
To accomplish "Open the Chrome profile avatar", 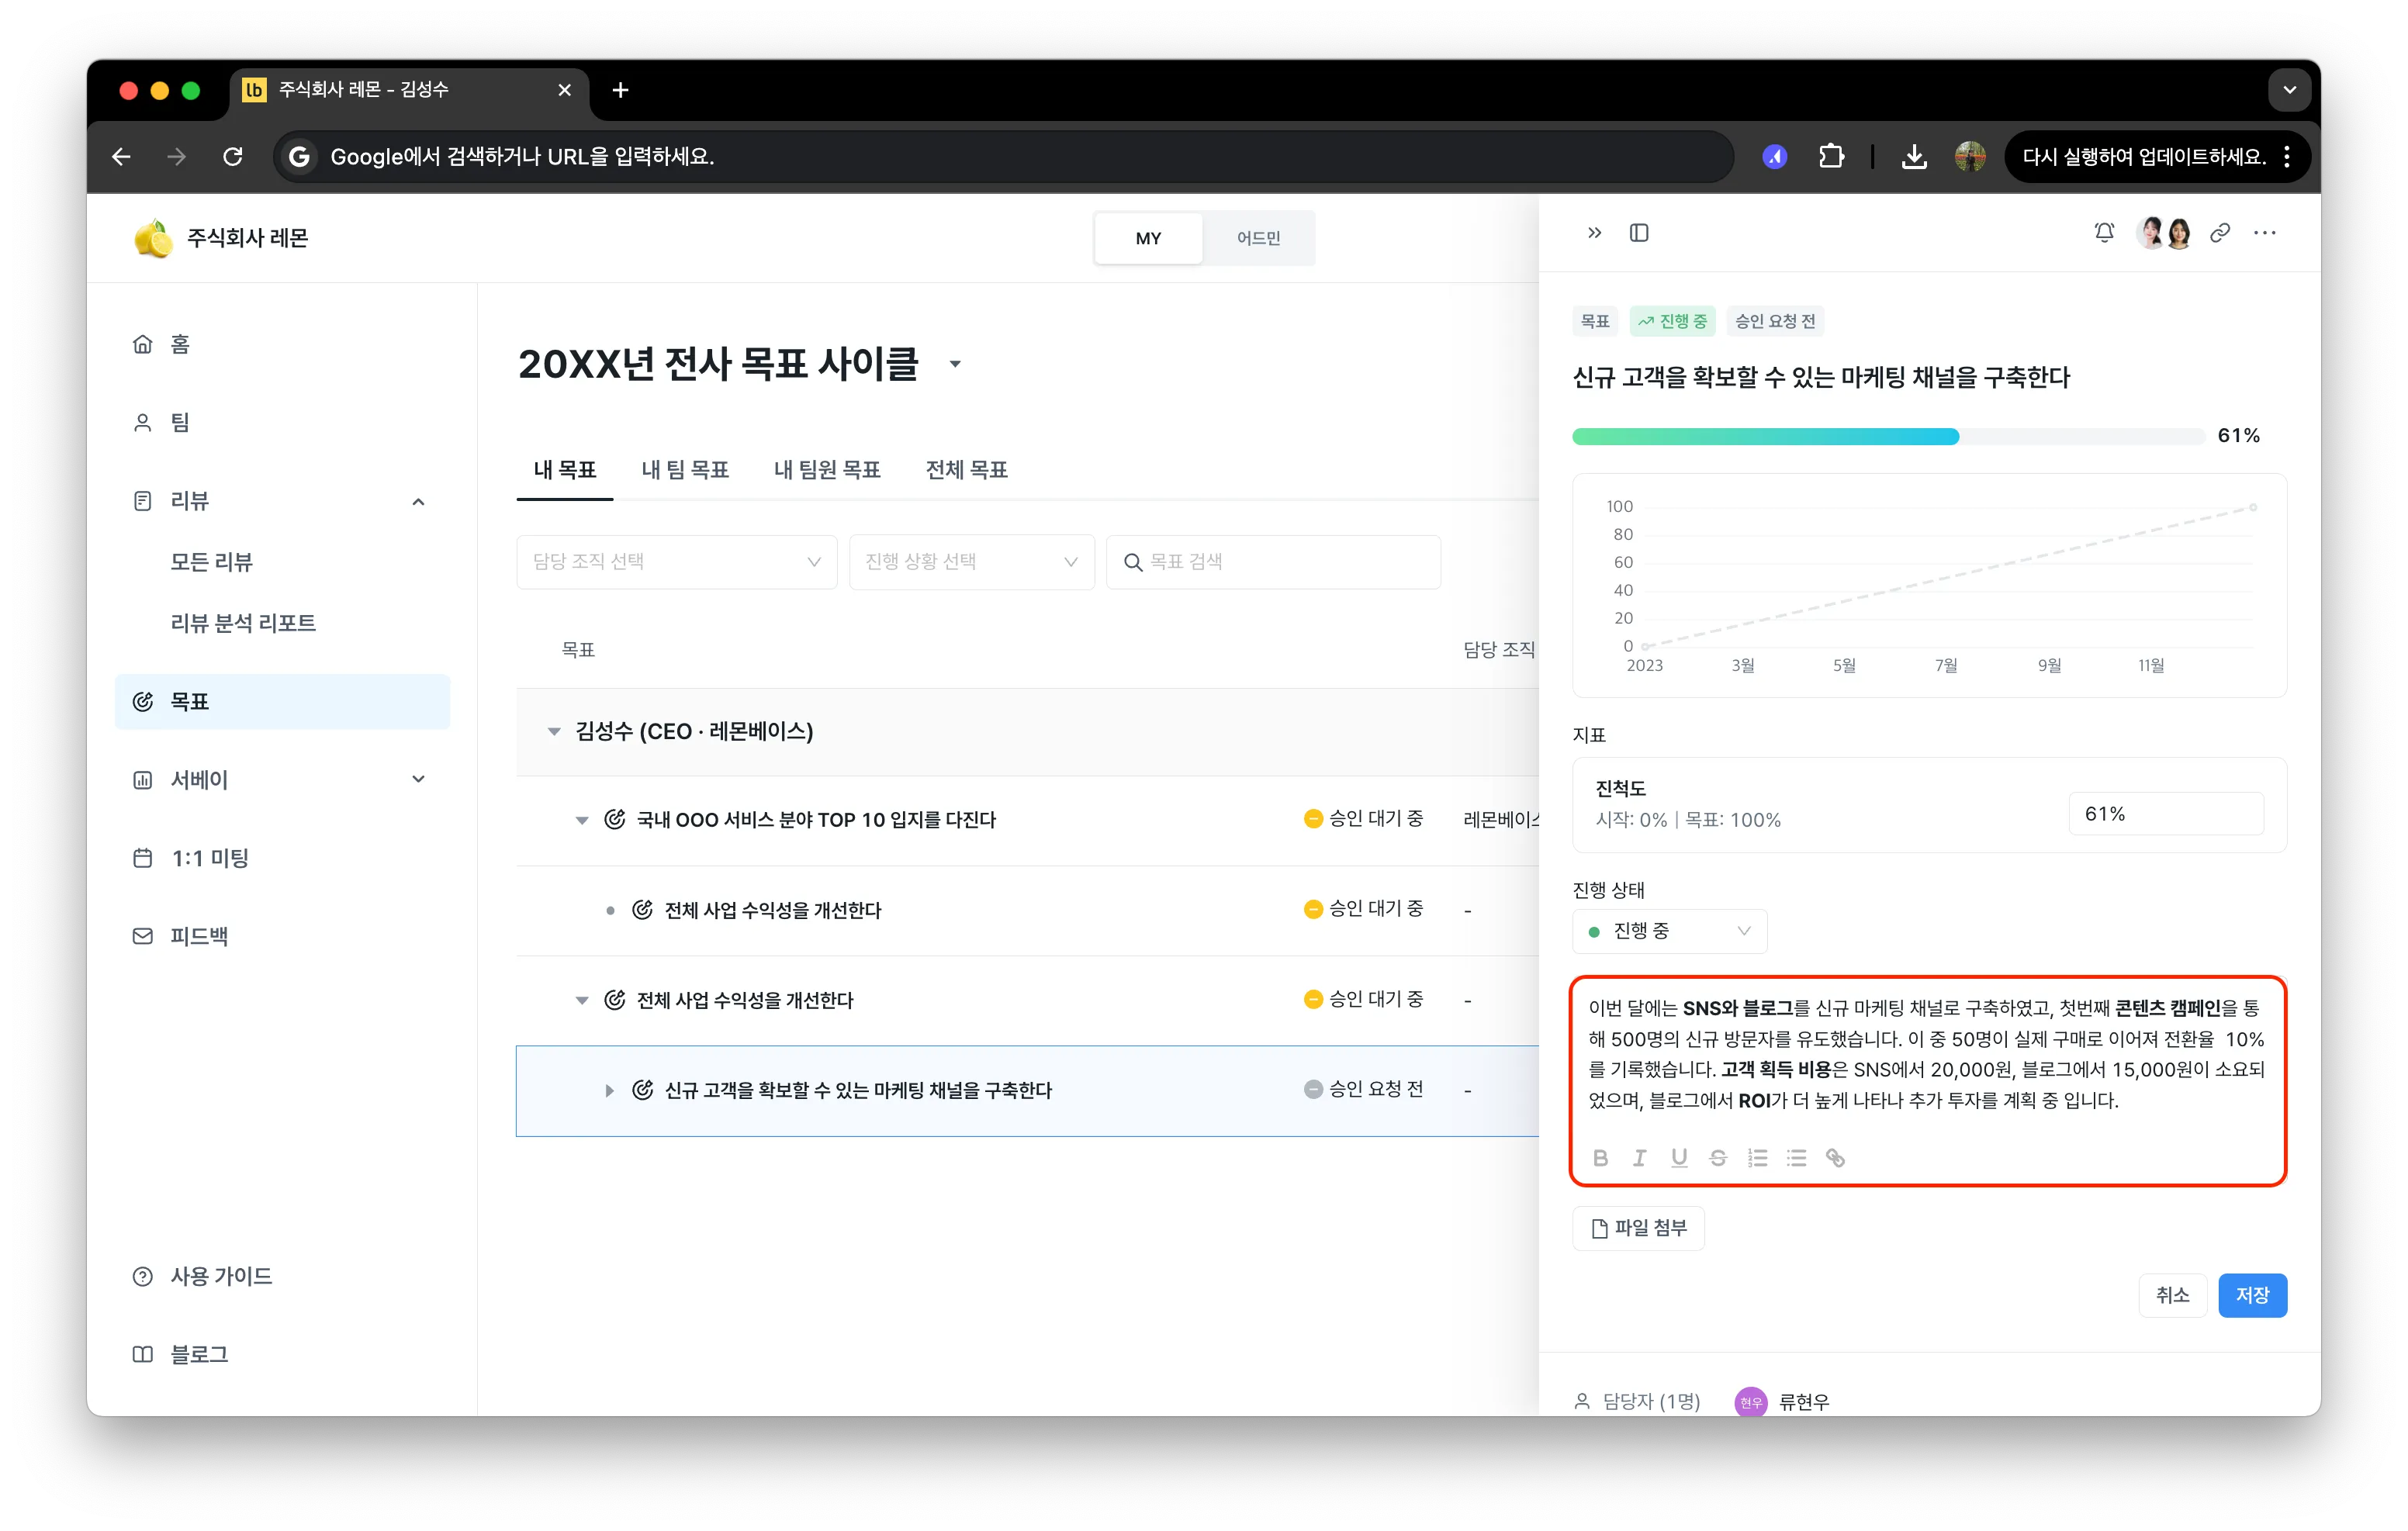I will (x=1970, y=156).
